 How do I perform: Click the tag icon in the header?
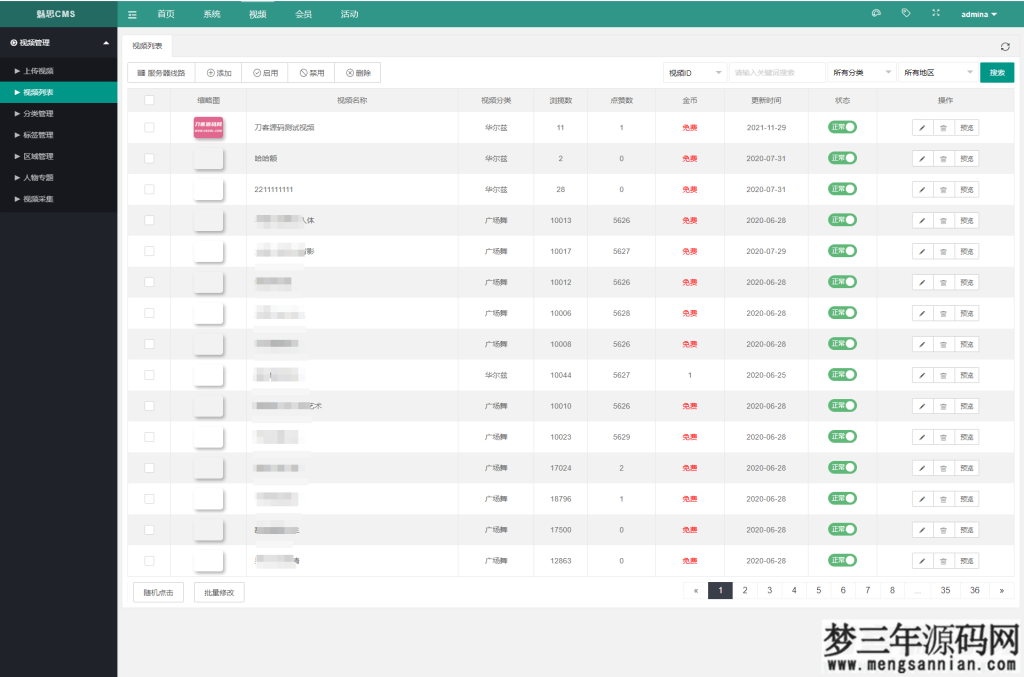point(908,14)
